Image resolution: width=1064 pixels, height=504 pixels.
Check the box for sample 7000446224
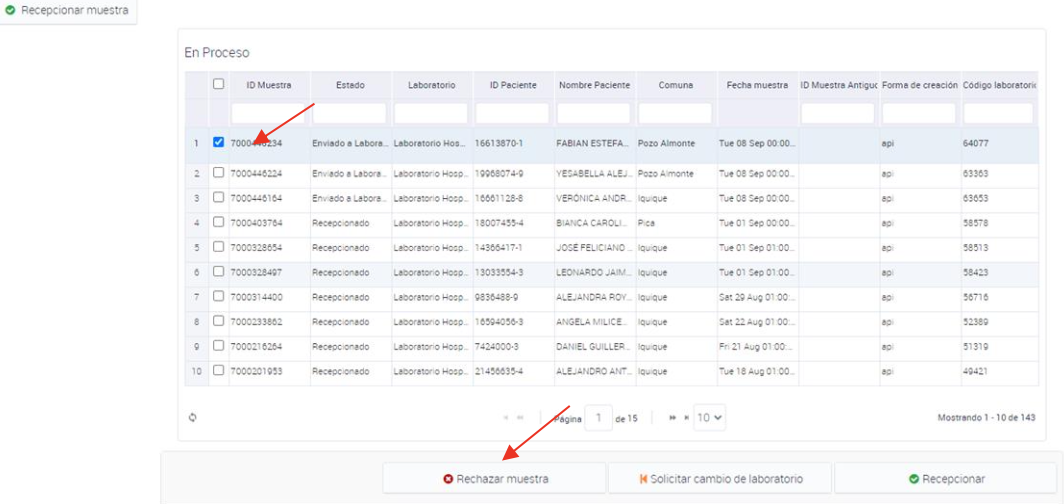pyautogui.click(x=218, y=173)
